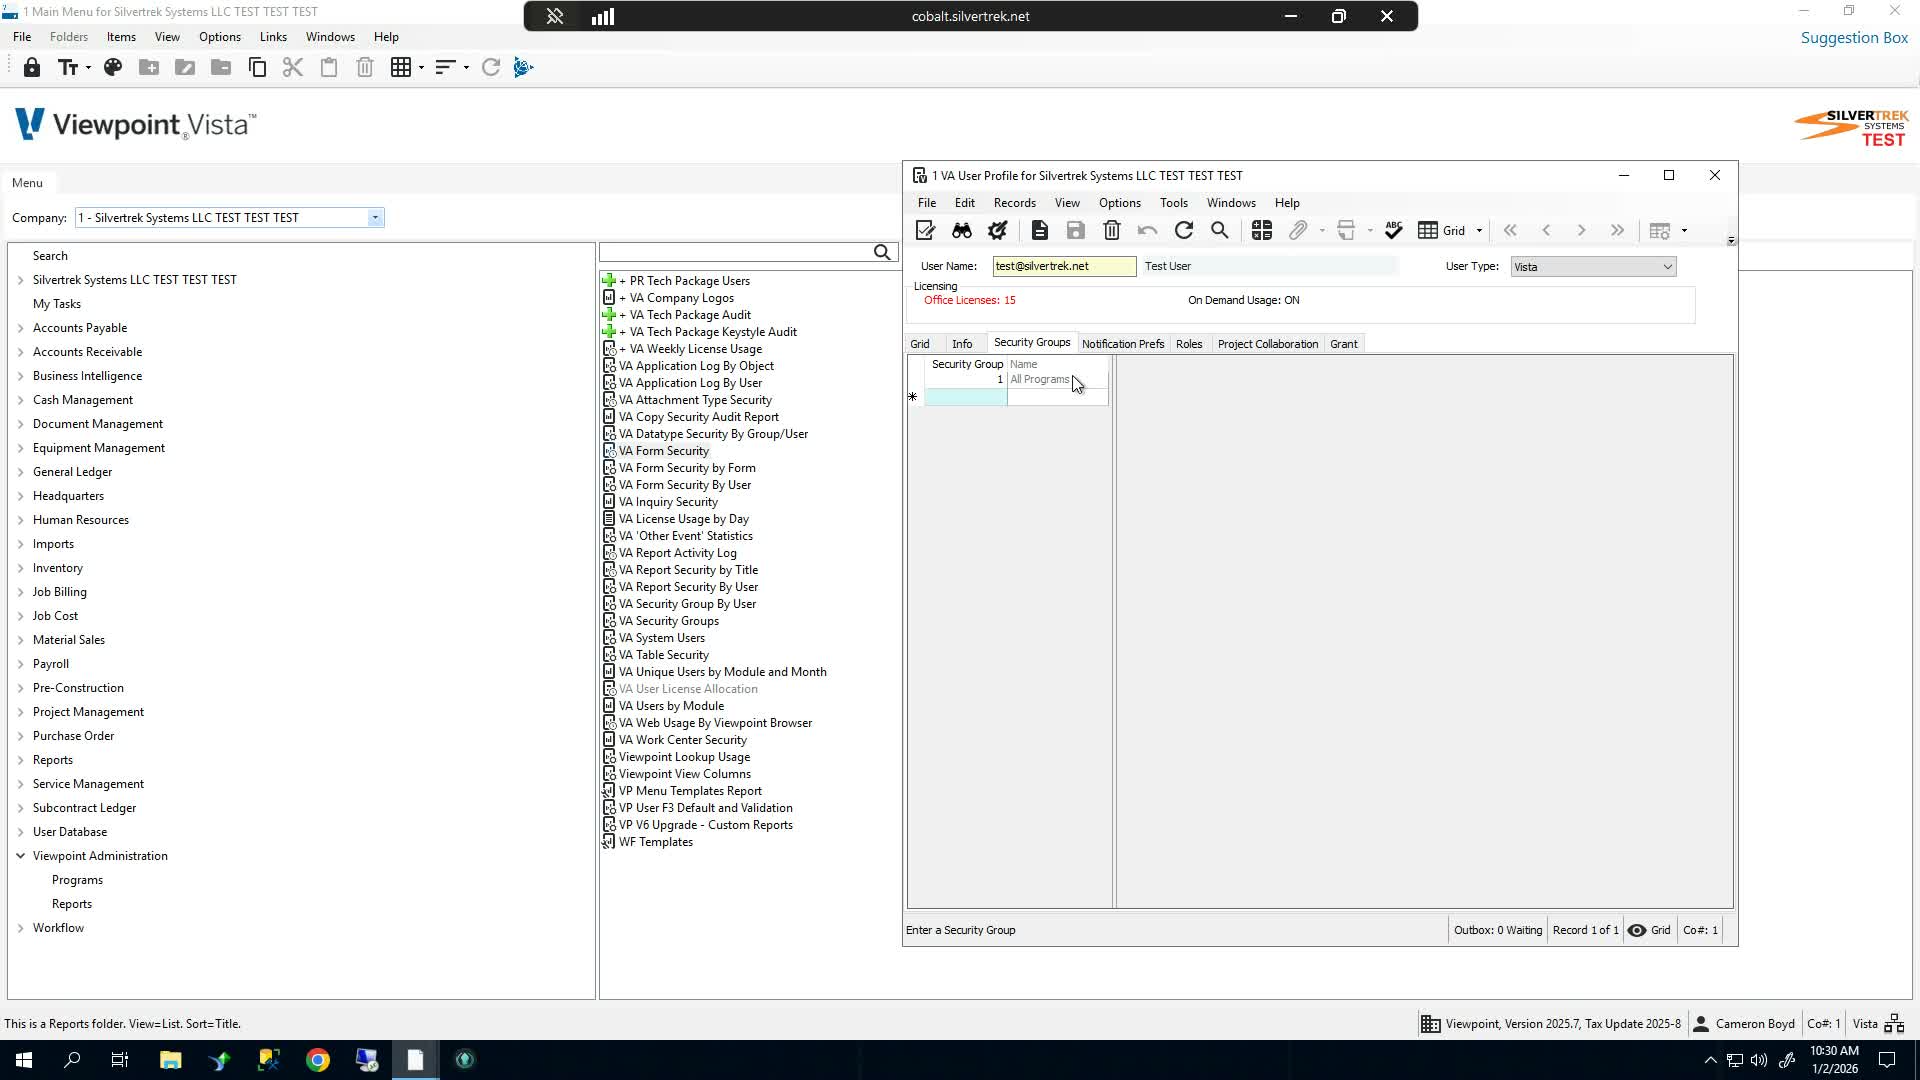Image resolution: width=1920 pixels, height=1080 pixels.
Task: Click the undo arrow icon in User Profile
Action: coord(1148,231)
